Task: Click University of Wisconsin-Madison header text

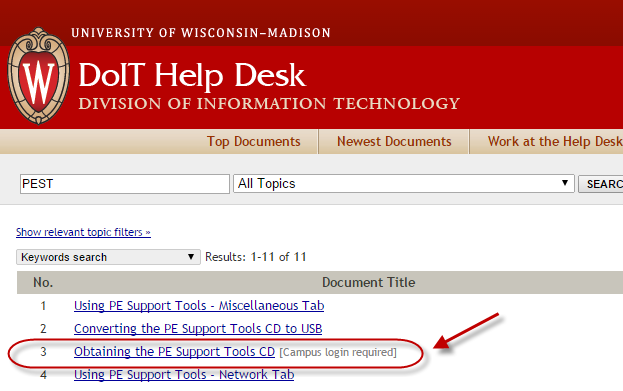Action: tap(201, 33)
